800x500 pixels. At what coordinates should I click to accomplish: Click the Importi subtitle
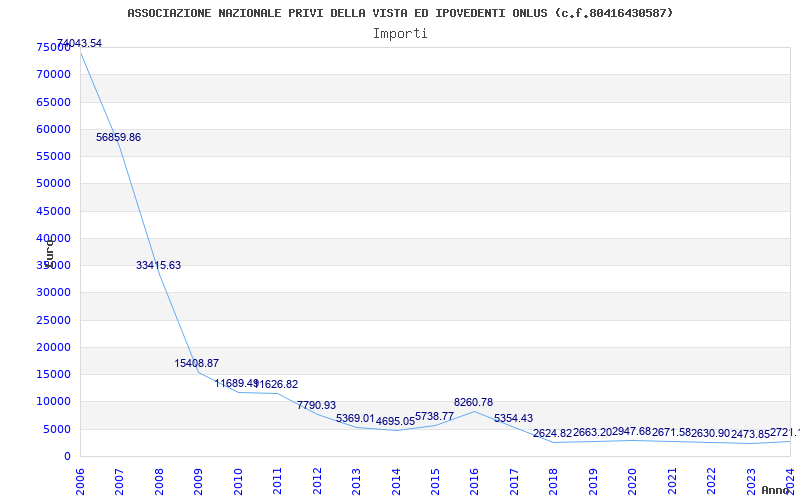coord(400,34)
